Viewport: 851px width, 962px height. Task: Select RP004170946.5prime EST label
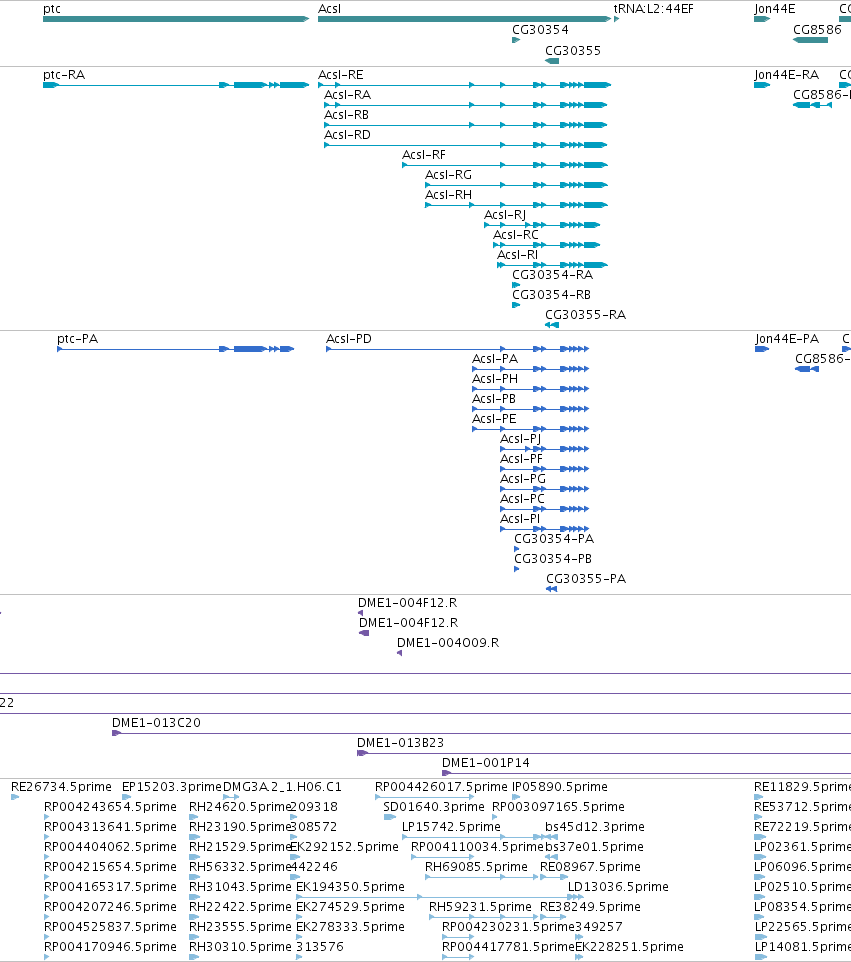[x=110, y=947]
